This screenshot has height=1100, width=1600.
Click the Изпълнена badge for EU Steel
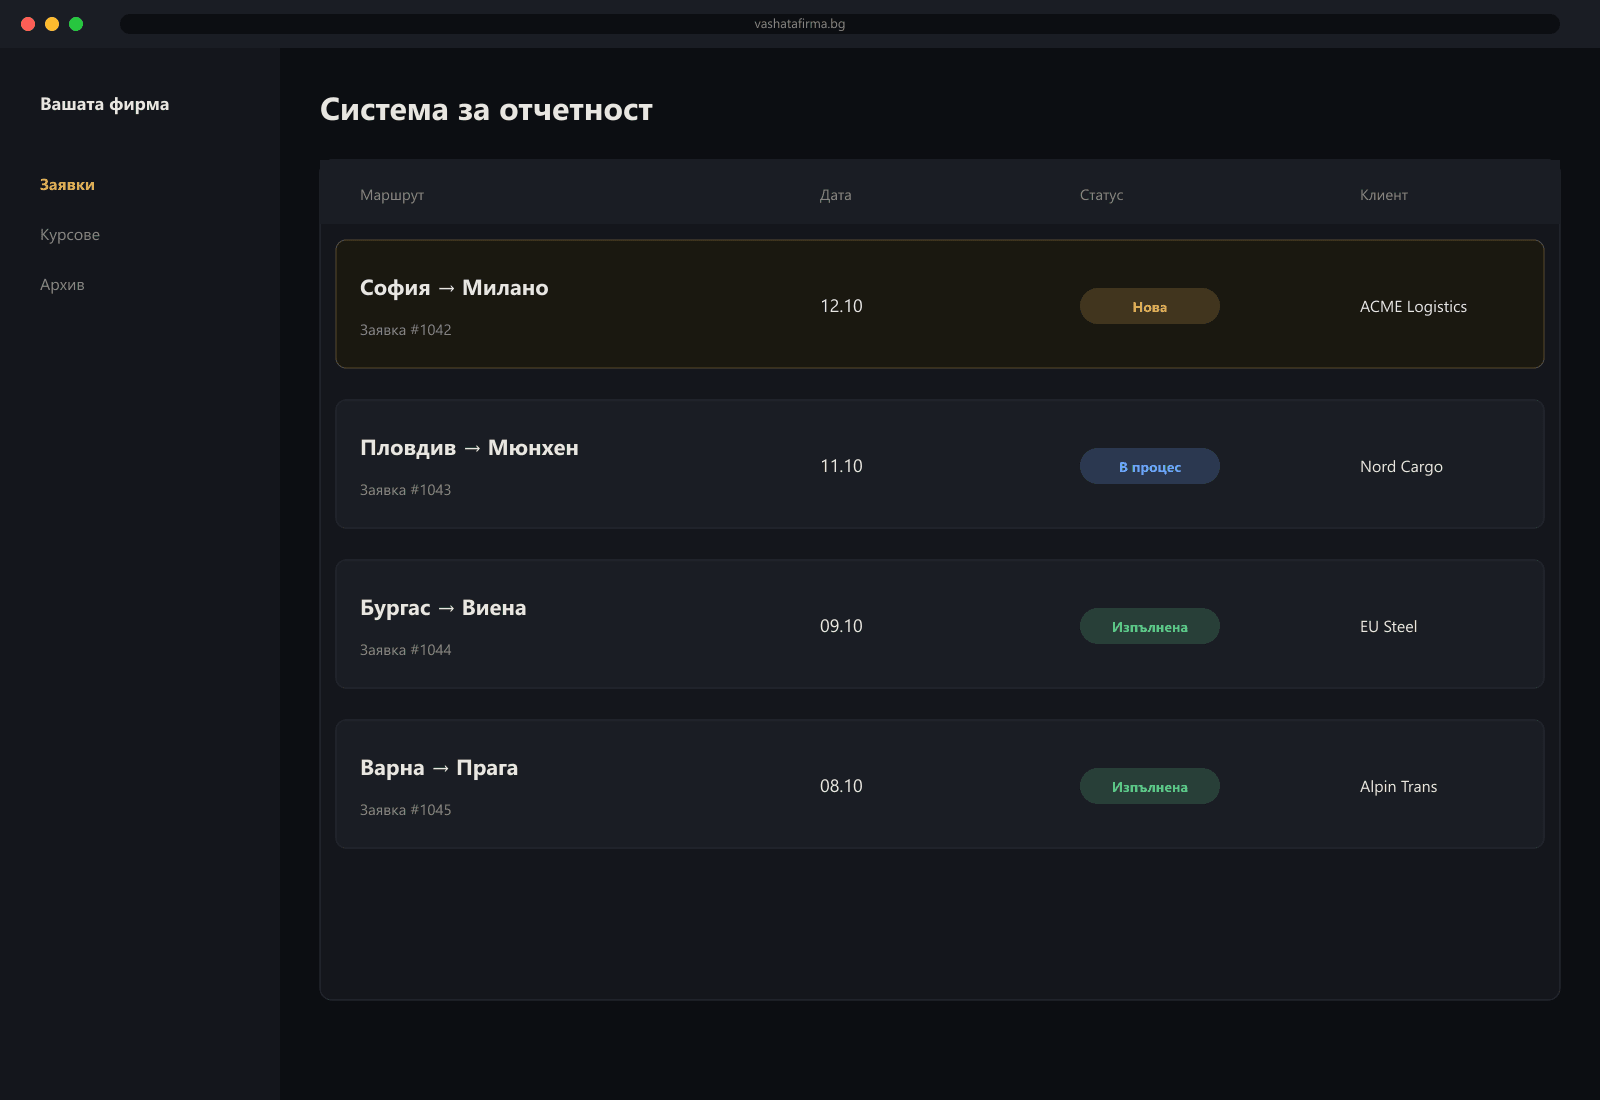pos(1150,626)
